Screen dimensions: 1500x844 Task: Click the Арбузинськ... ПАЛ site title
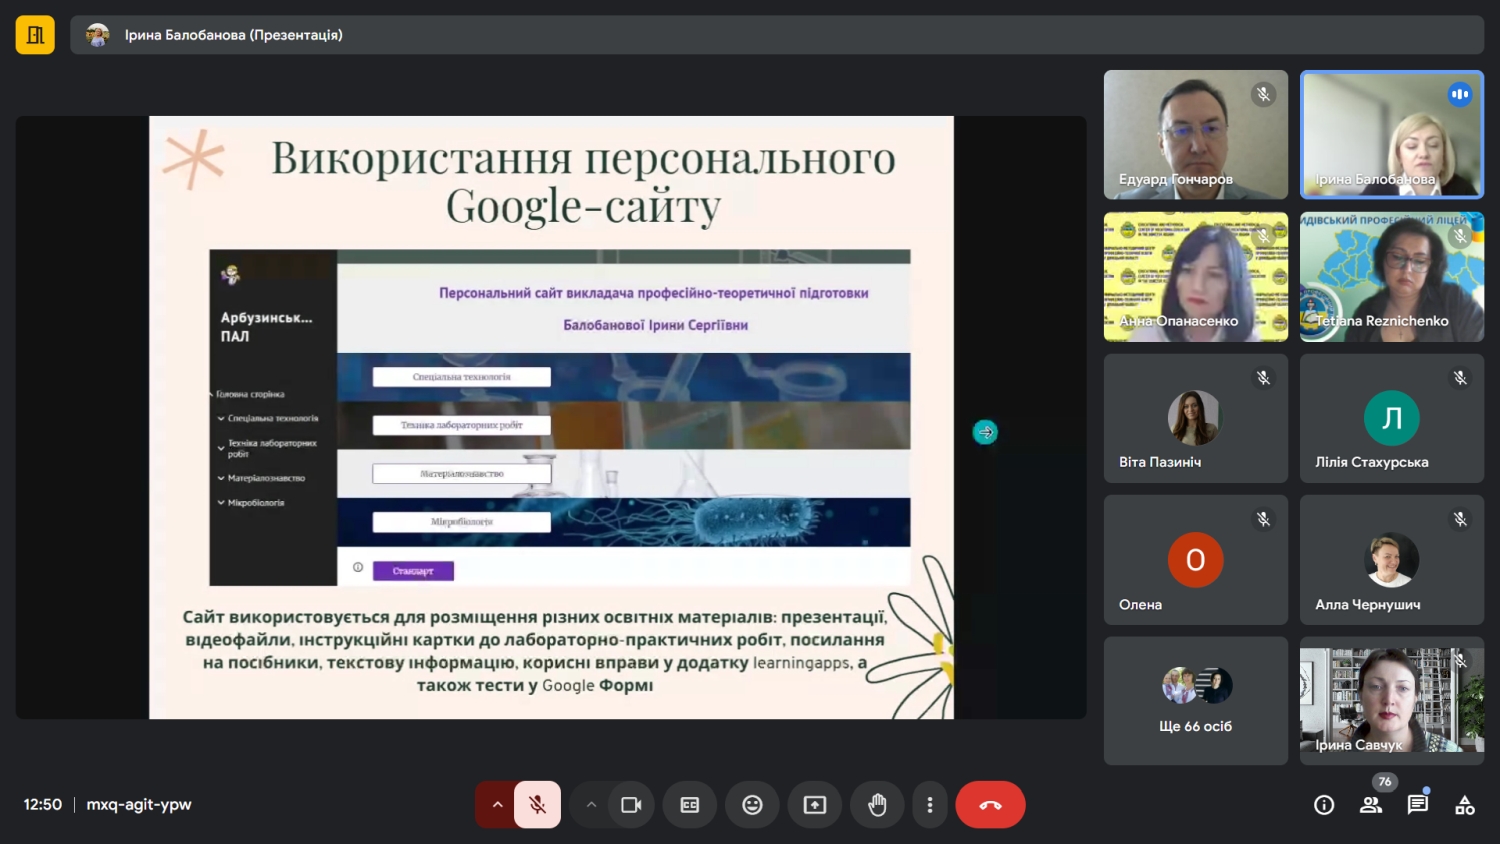click(x=267, y=327)
